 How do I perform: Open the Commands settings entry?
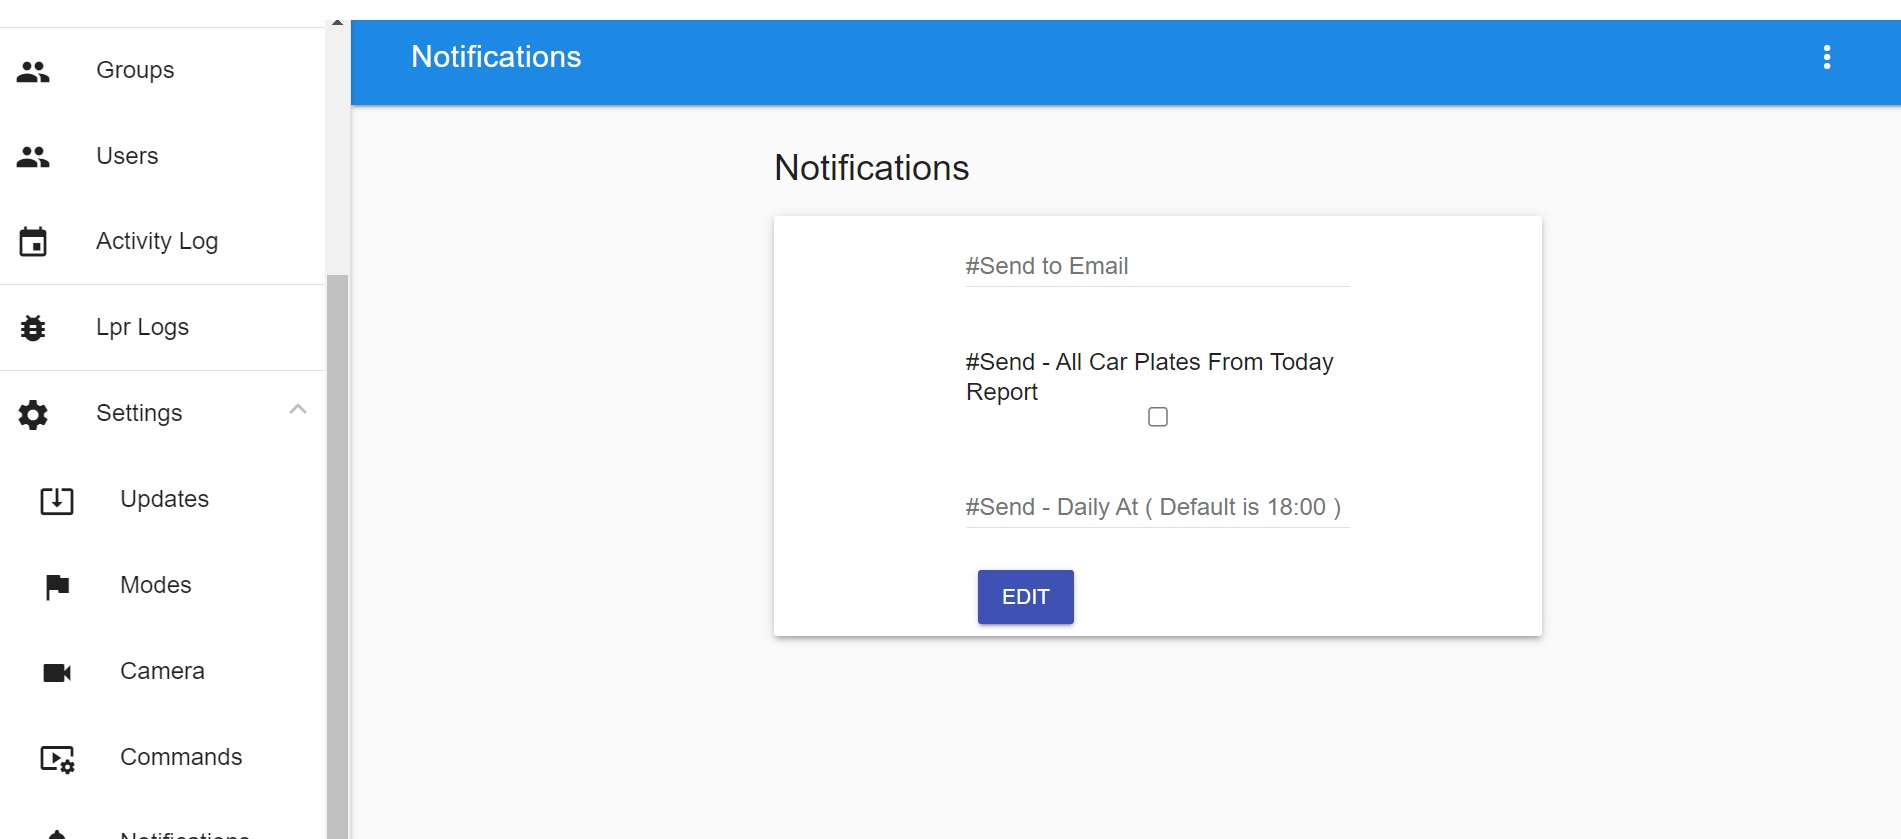tap(162, 758)
